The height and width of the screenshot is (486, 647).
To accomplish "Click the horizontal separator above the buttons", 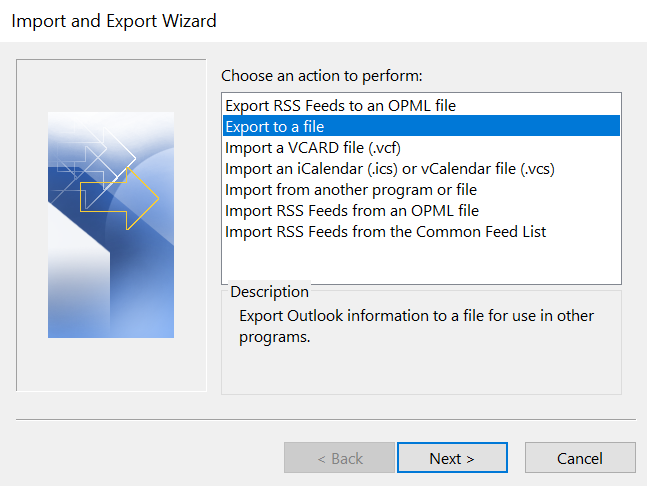I will [x=325, y=419].
